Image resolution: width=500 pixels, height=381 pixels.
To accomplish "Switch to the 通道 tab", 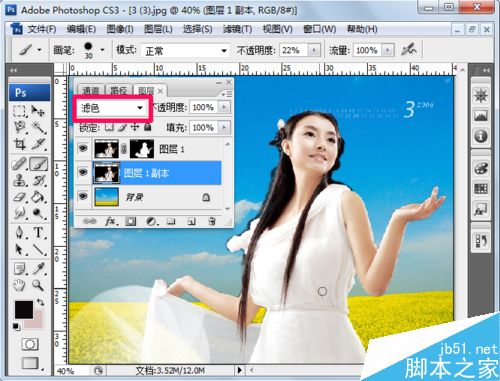I will 91,90.
